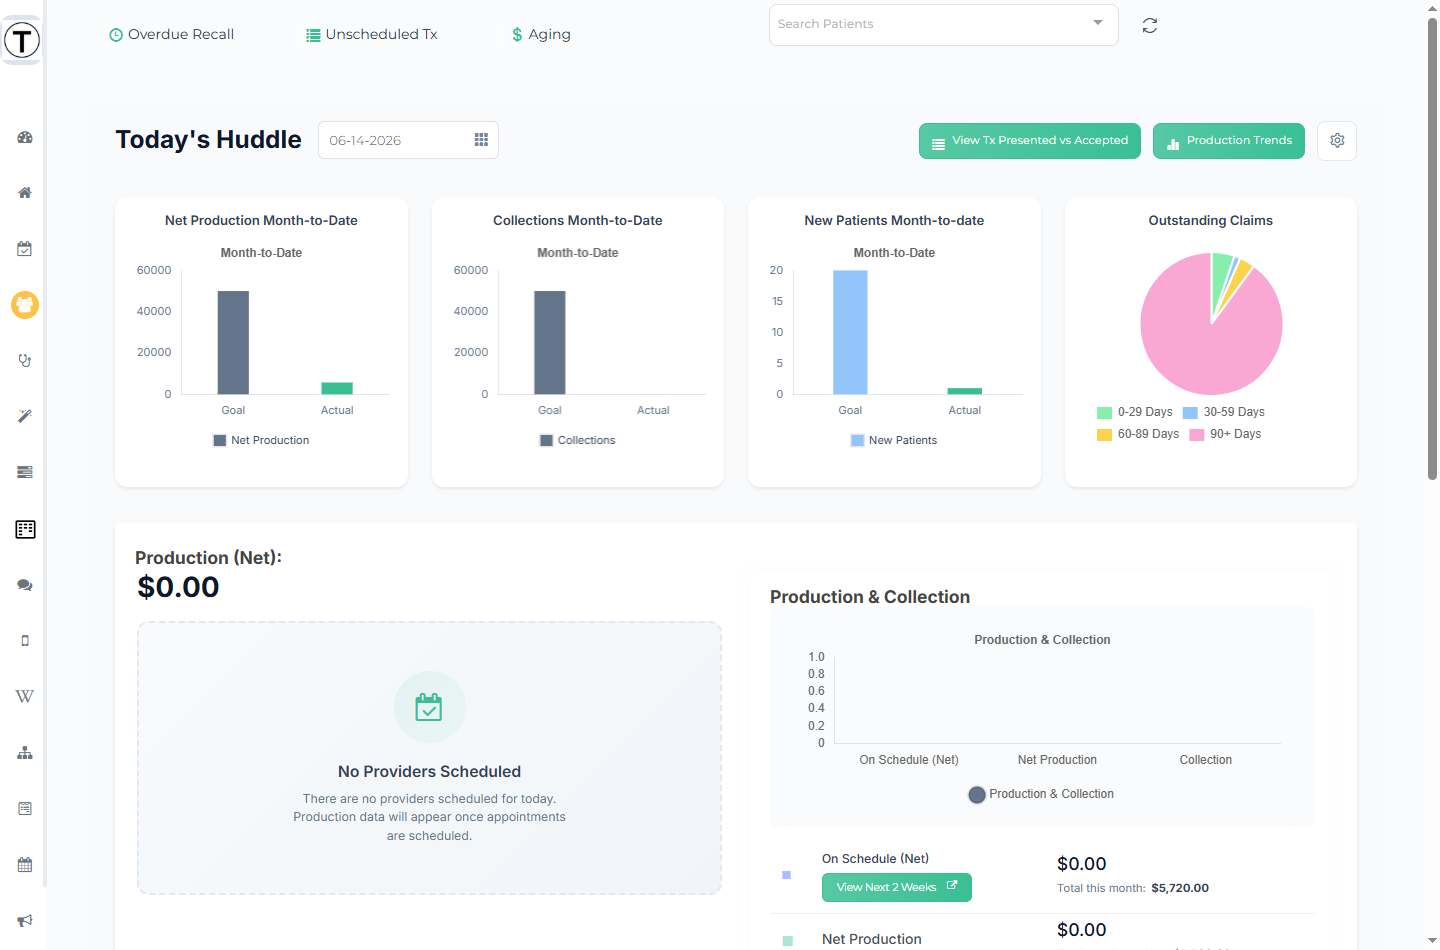Image resolution: width=1440 pixels, height=950 pixels.
Task: Toggle 0-29 Days legend in claims chart
Action: point(1135,412)
